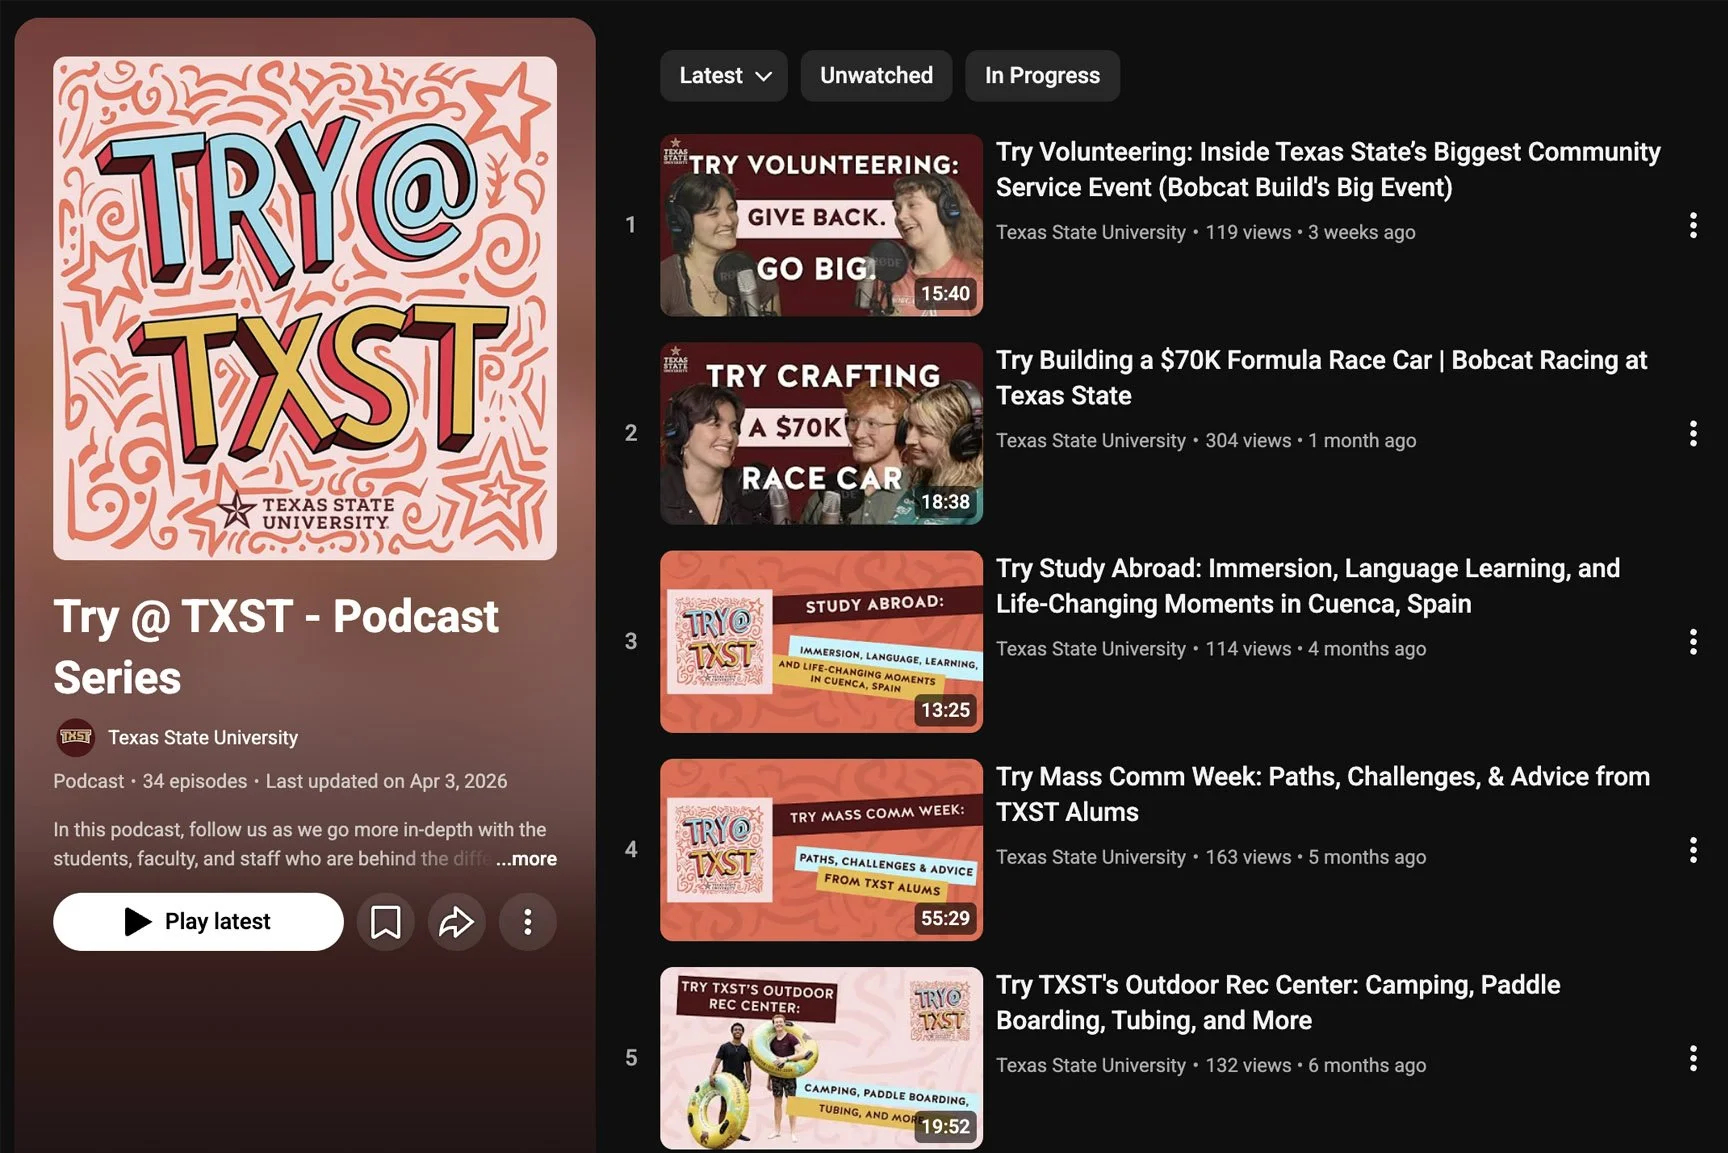Click the Try @ TXST - Podcast Series heading
Viewport: 1728px width, 1153px height.
[276, 647]
